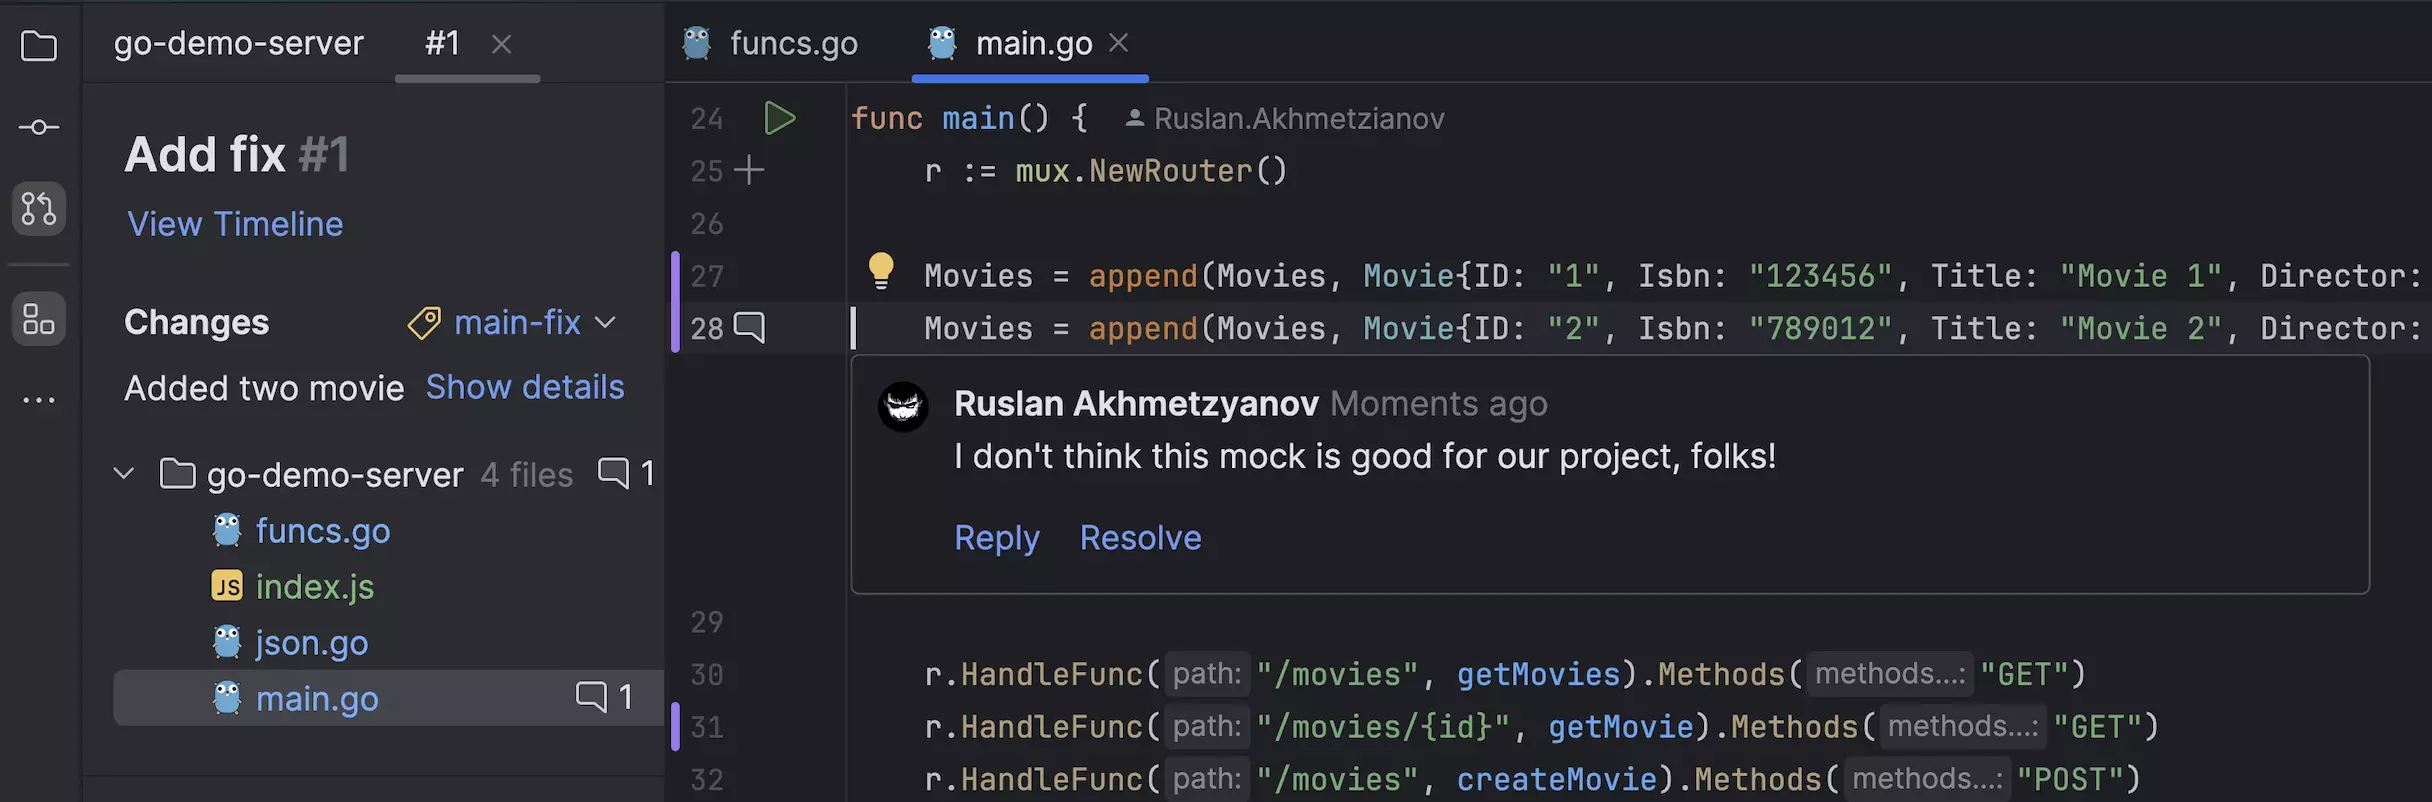The height and width of the screenshot is (802, 2432).
Task: Open the Structure panel icon in sidebar
Action: (x=38, y=318)
